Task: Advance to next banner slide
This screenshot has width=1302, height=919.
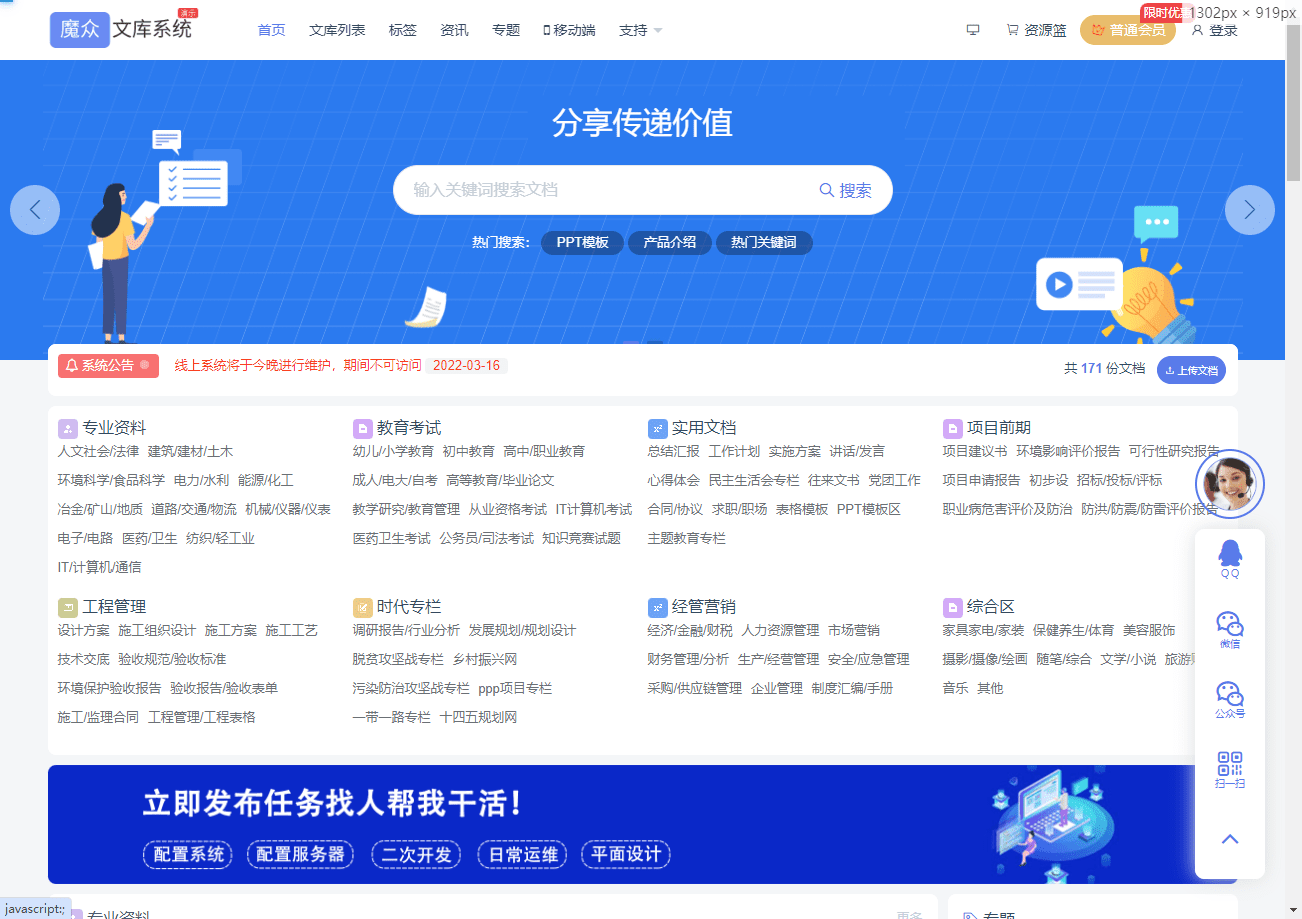Action: [1249, 210]
